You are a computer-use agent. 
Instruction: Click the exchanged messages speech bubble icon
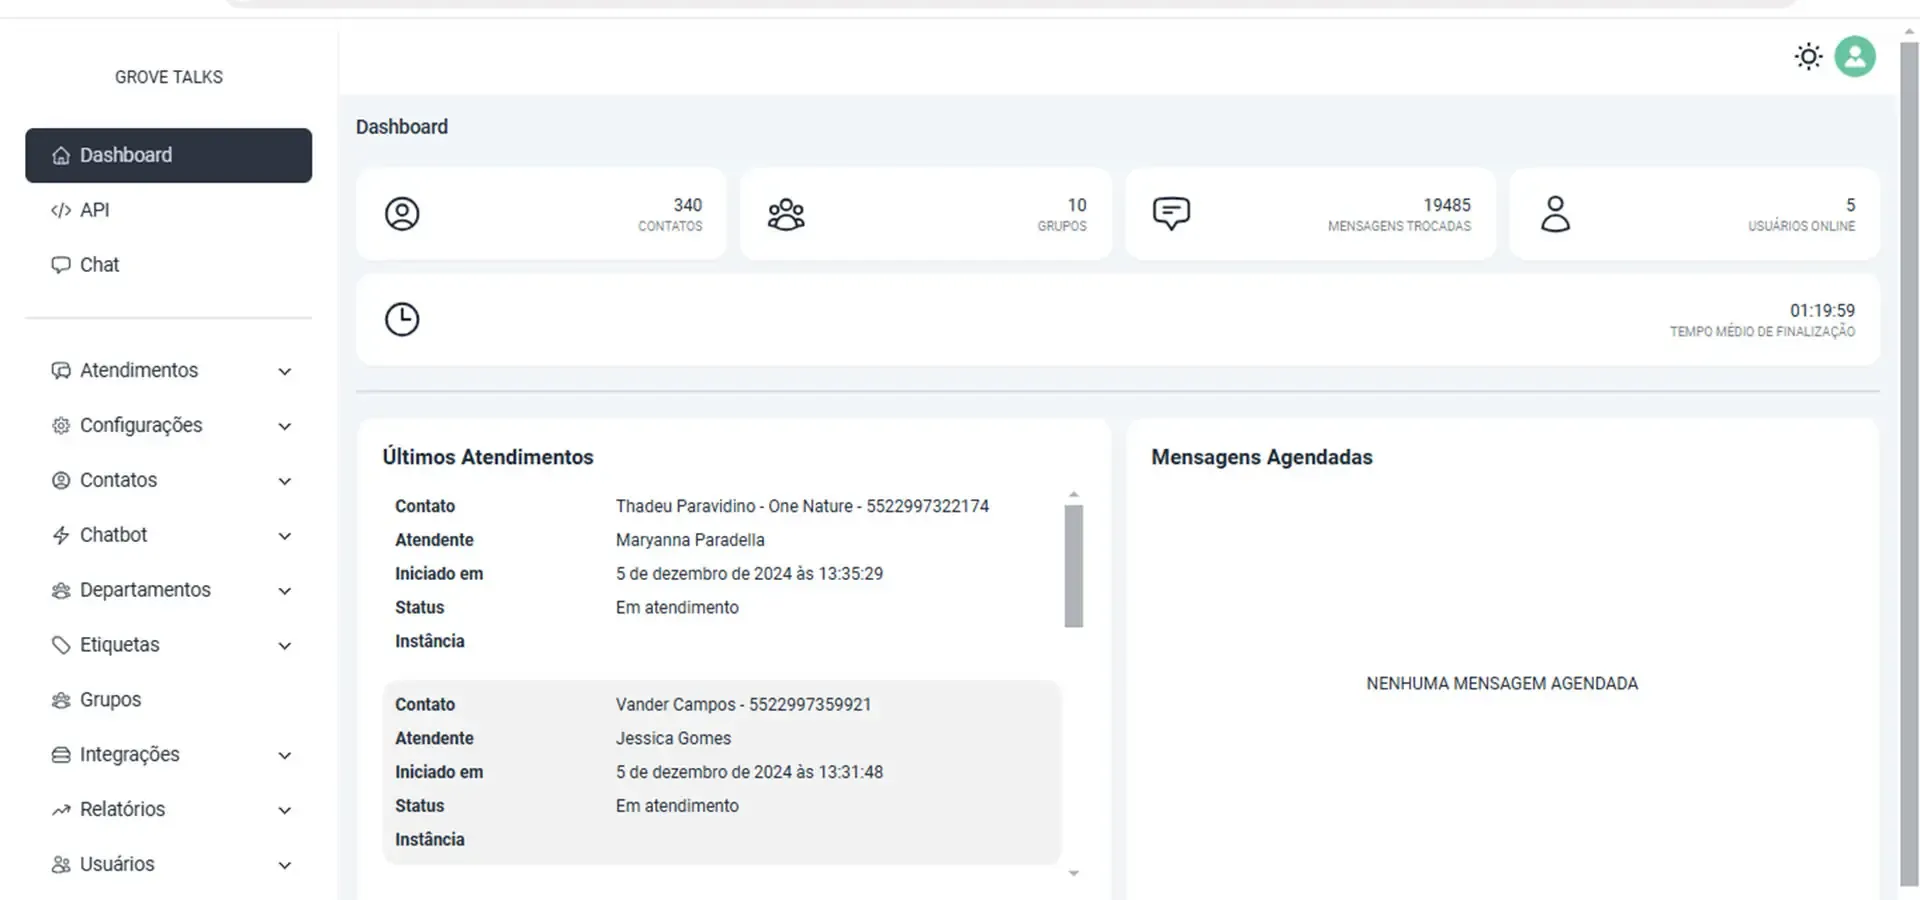[x=1171, y=214]
